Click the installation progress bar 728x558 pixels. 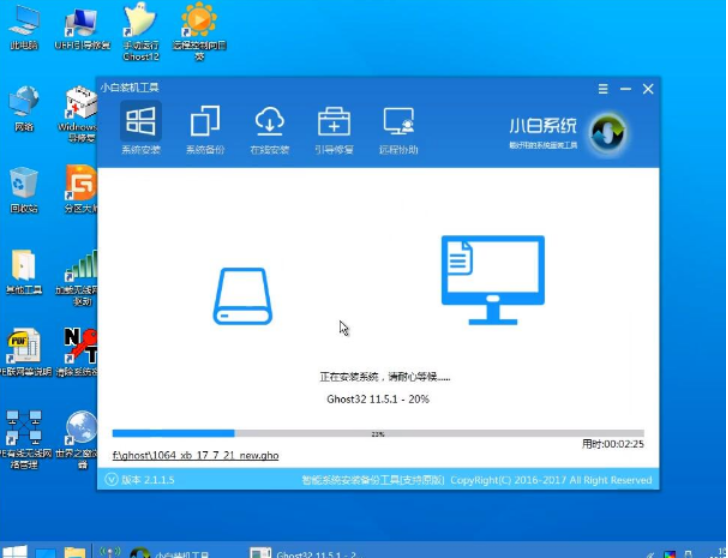click(x=378, y=434)
